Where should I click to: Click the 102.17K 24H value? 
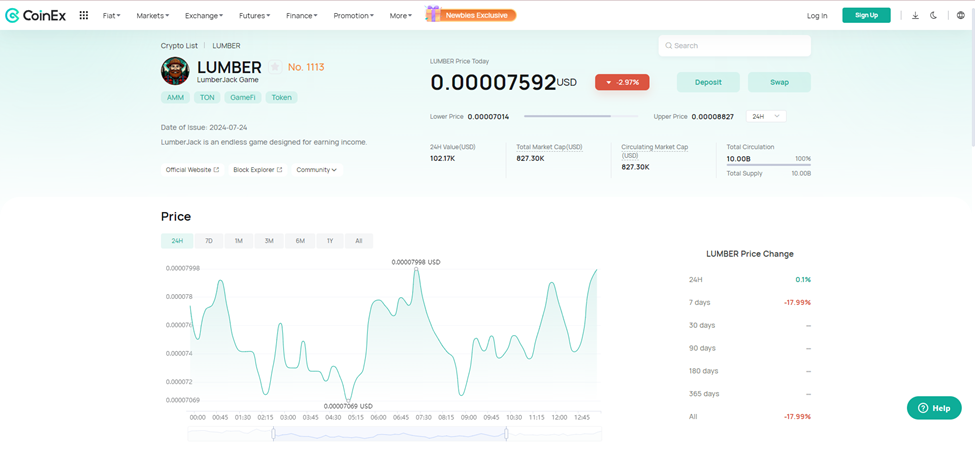click(443, 158)
